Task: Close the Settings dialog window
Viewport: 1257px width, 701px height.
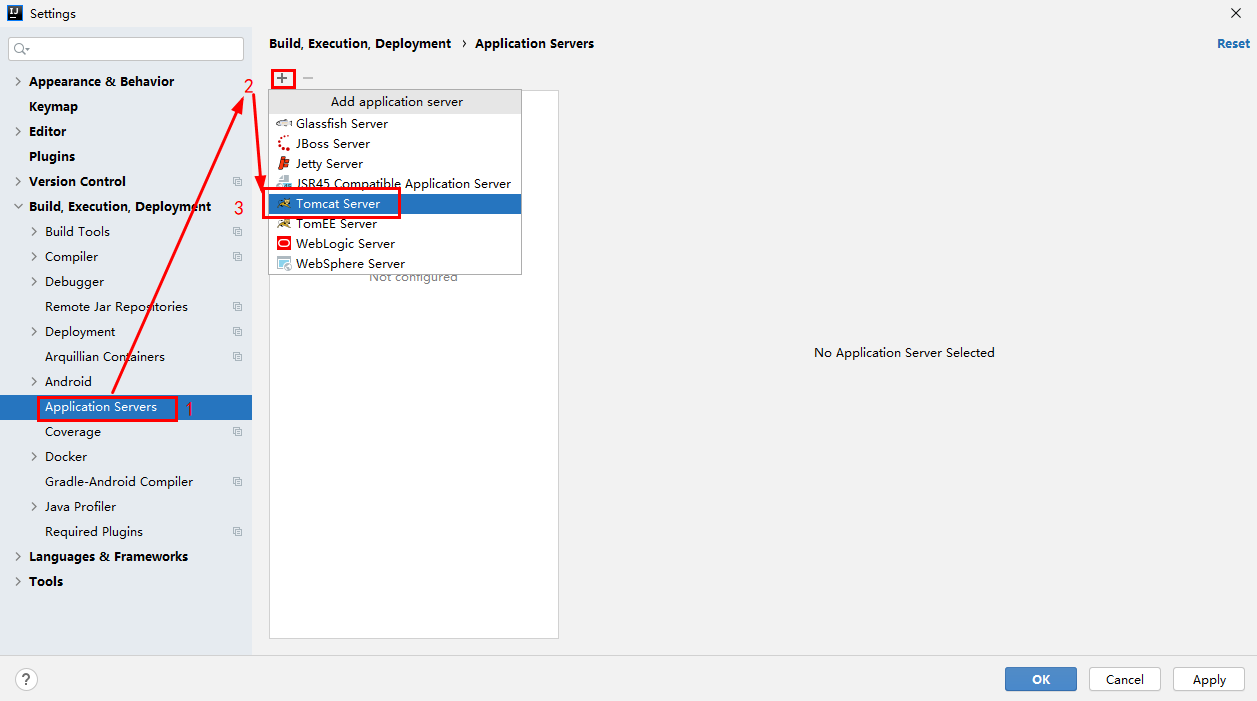Action: pyautogui.click(x=1235, y=13)
